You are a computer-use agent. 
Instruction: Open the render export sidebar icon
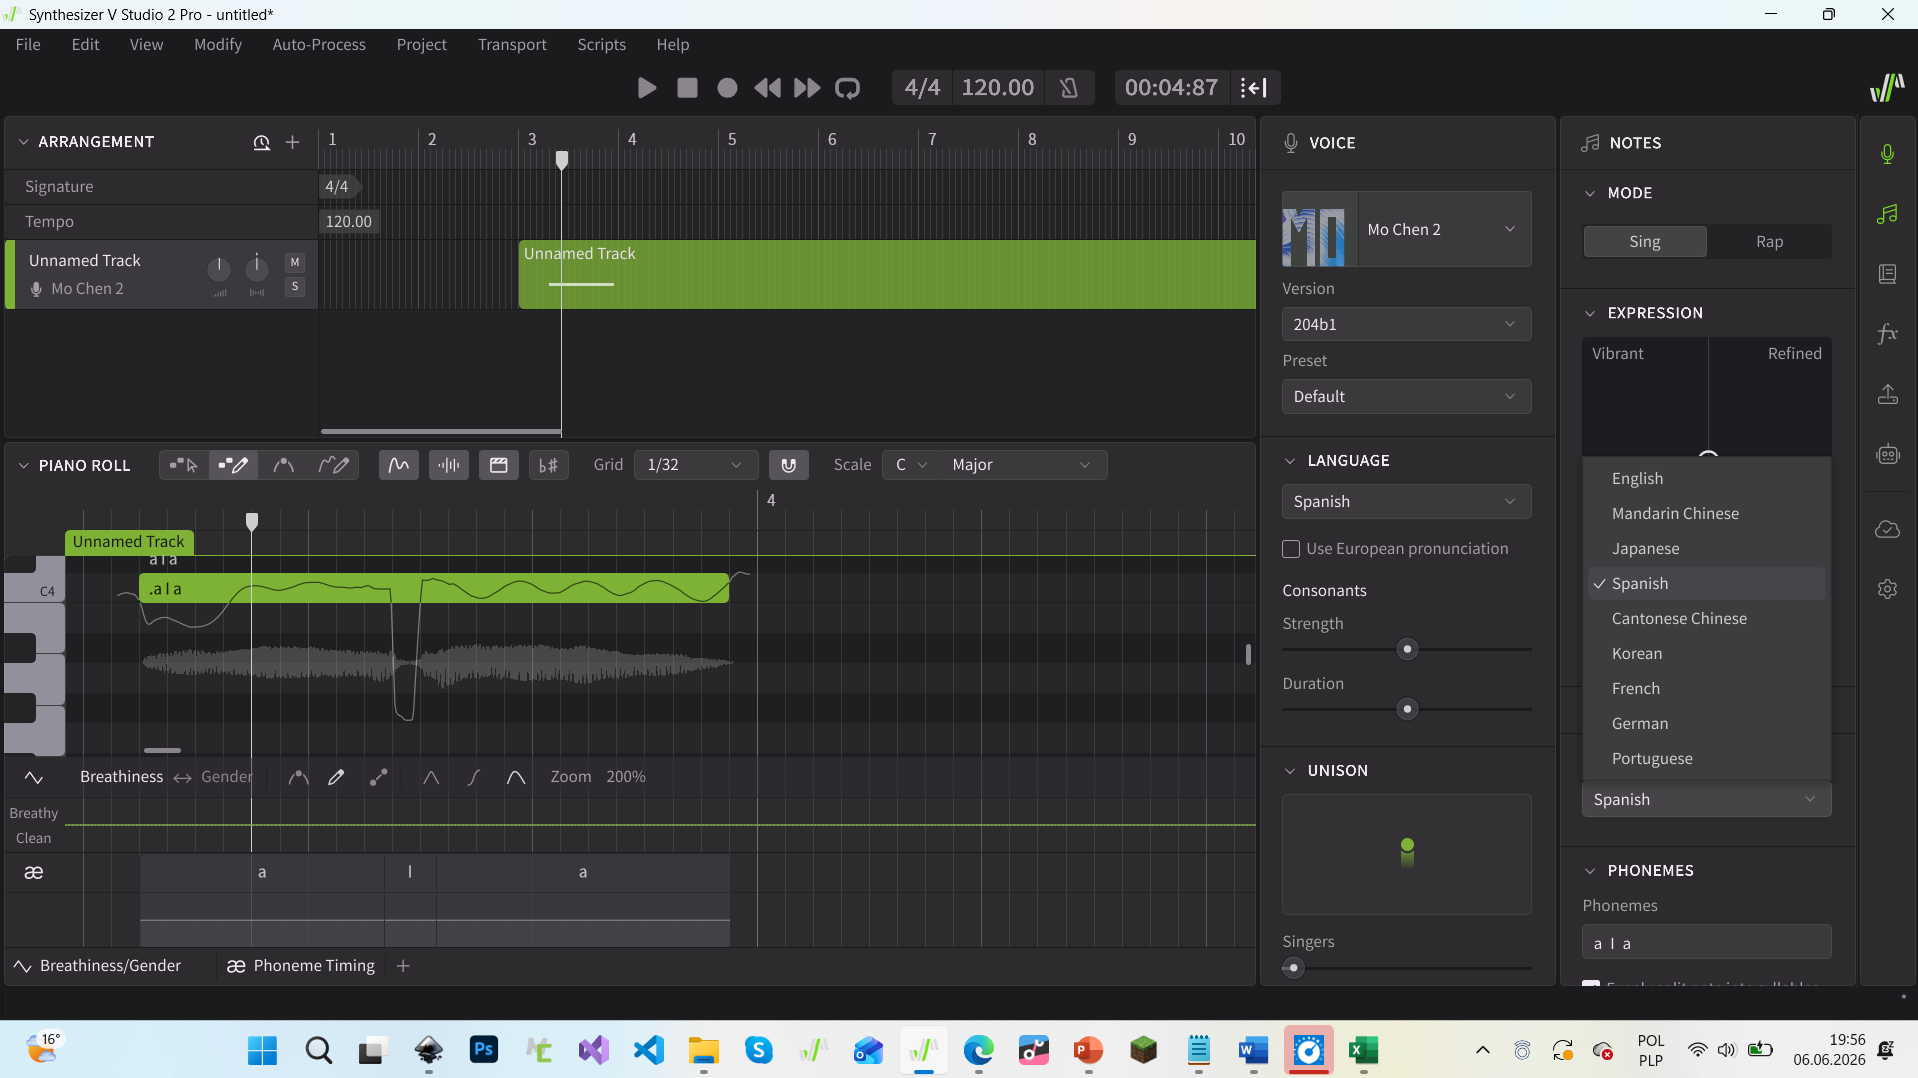(x=1887, y=394)
